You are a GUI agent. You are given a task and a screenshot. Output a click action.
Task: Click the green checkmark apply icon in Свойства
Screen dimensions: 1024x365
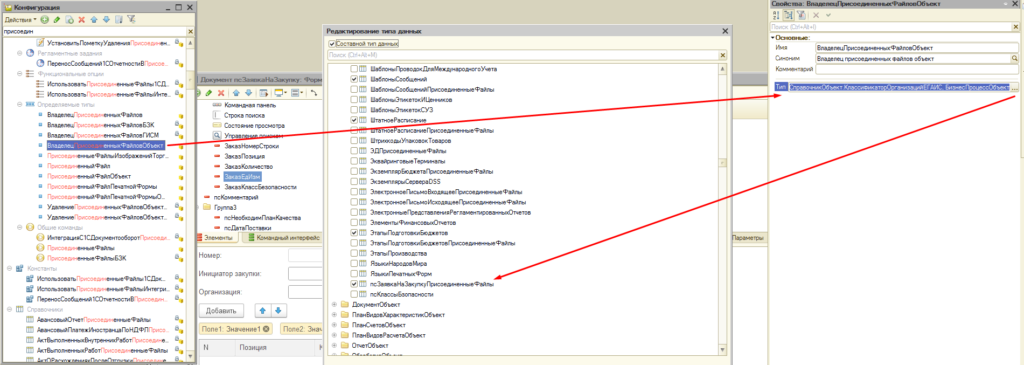click(x=829, y=14)
